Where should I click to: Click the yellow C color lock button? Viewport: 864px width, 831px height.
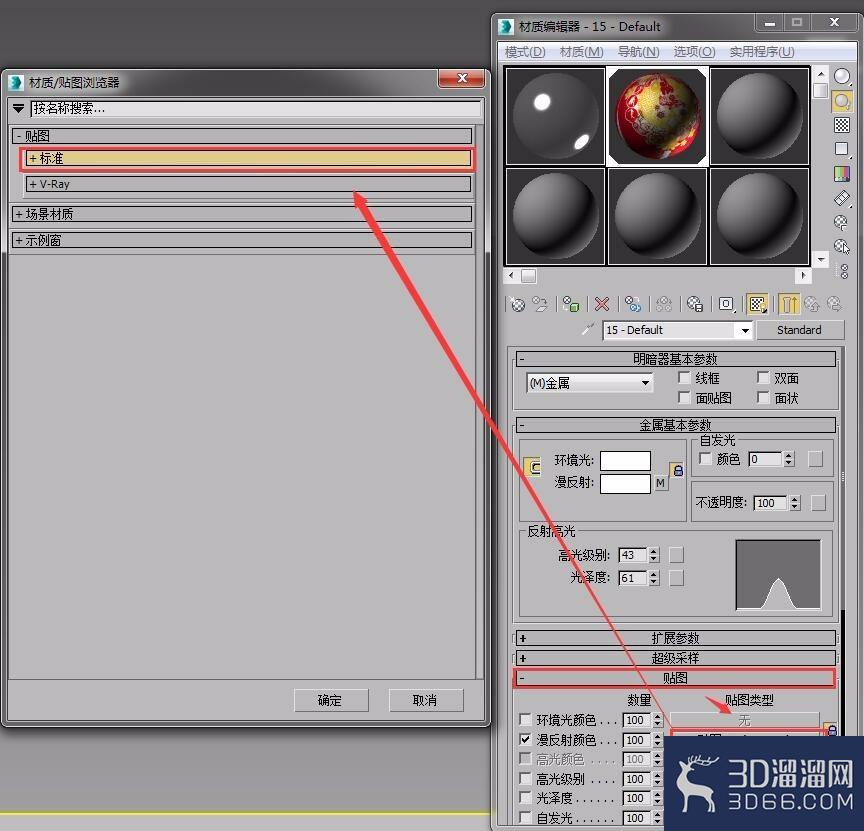click(x=532, y=467)
